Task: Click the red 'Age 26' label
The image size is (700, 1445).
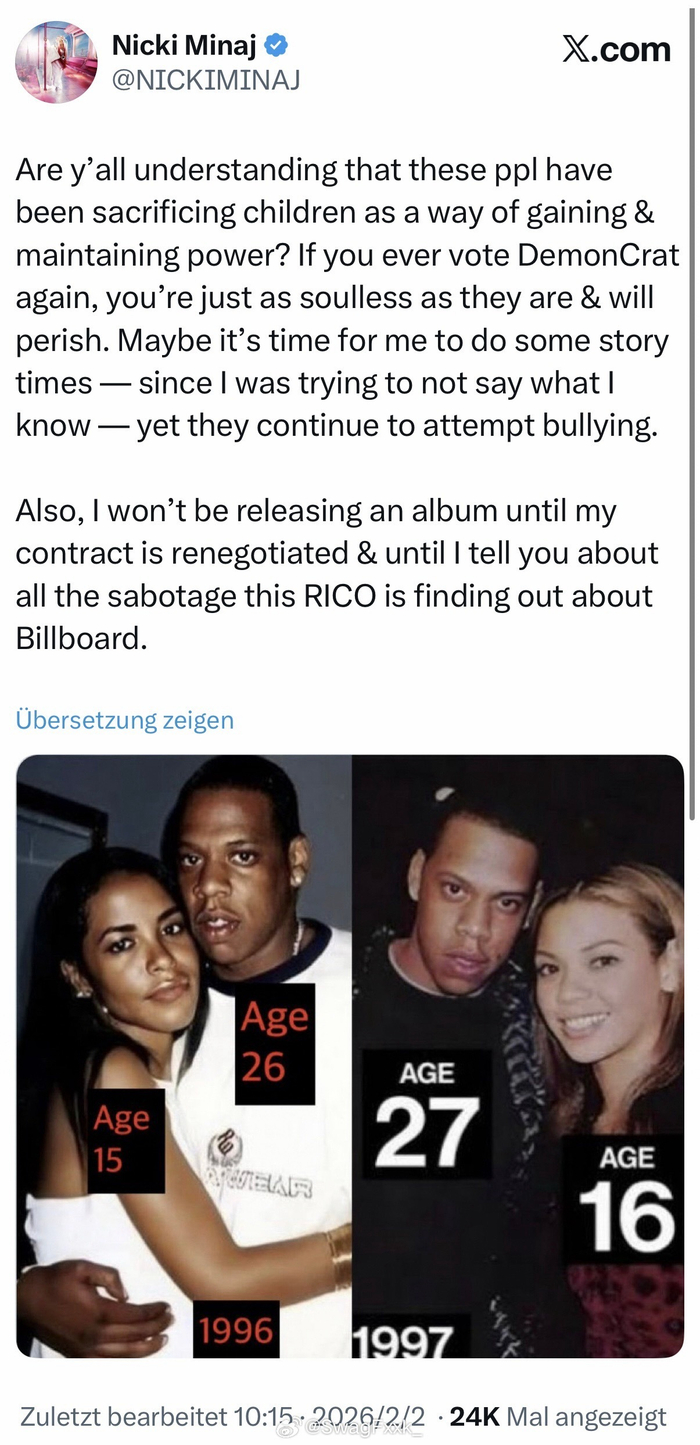Action: tap(275, 1044)
